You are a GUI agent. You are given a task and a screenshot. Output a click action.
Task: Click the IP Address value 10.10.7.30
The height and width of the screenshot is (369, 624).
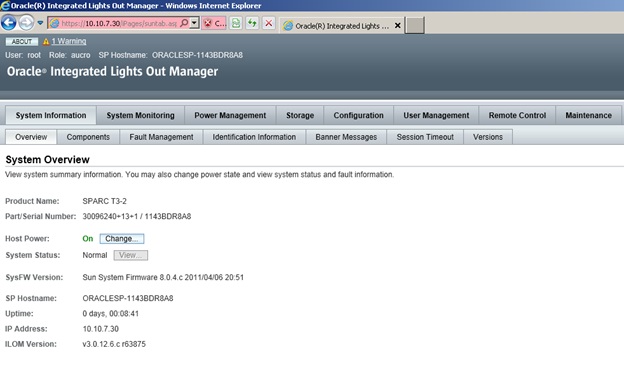(x=101, y=329)
